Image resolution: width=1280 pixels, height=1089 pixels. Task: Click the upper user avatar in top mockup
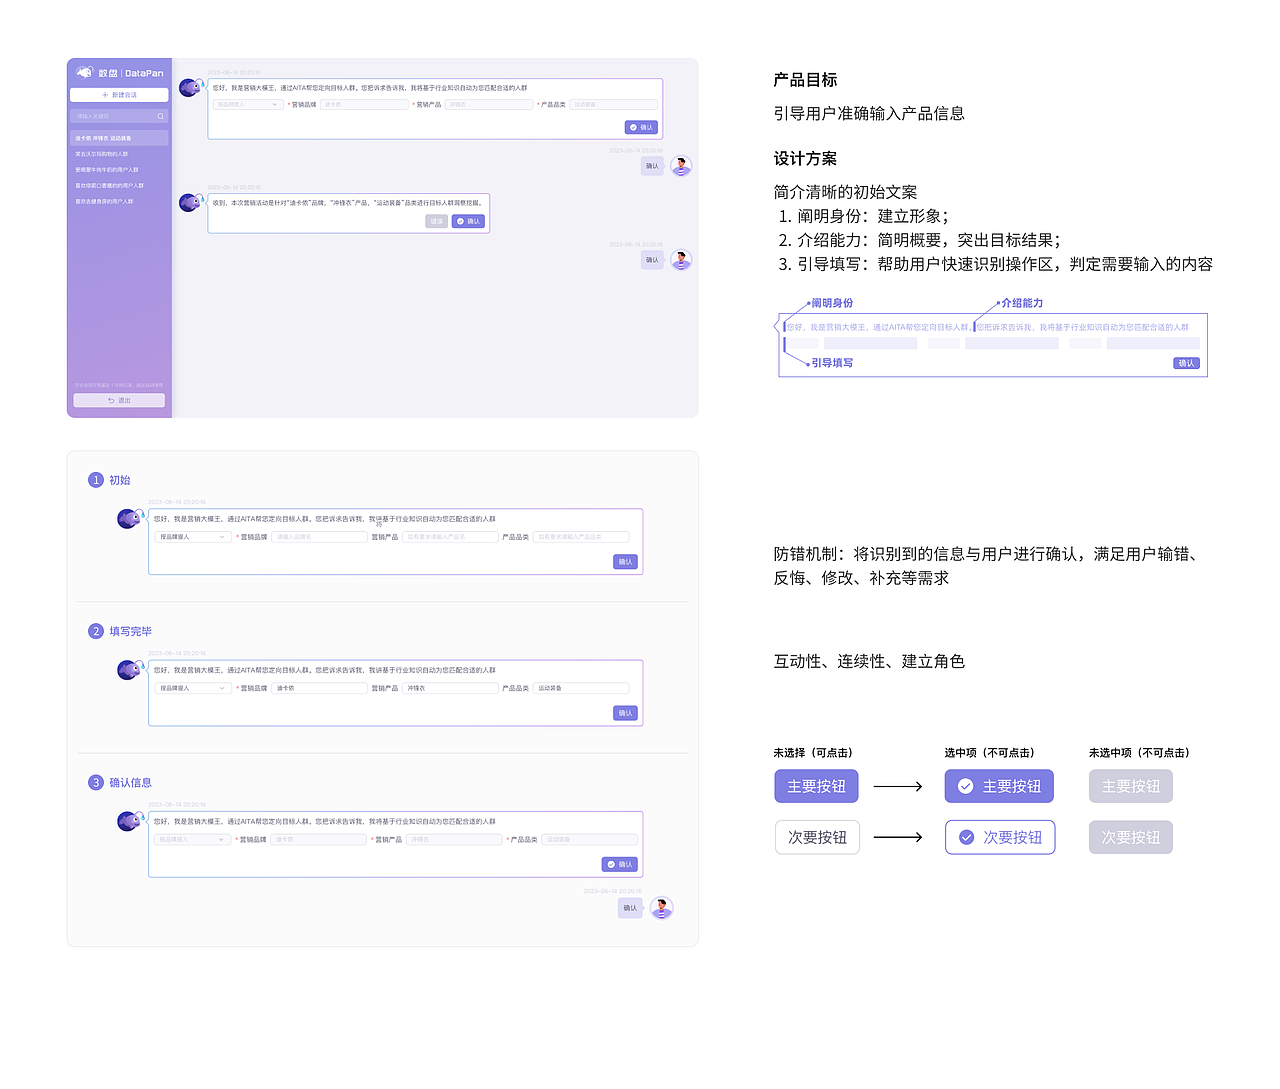(681, 166)
